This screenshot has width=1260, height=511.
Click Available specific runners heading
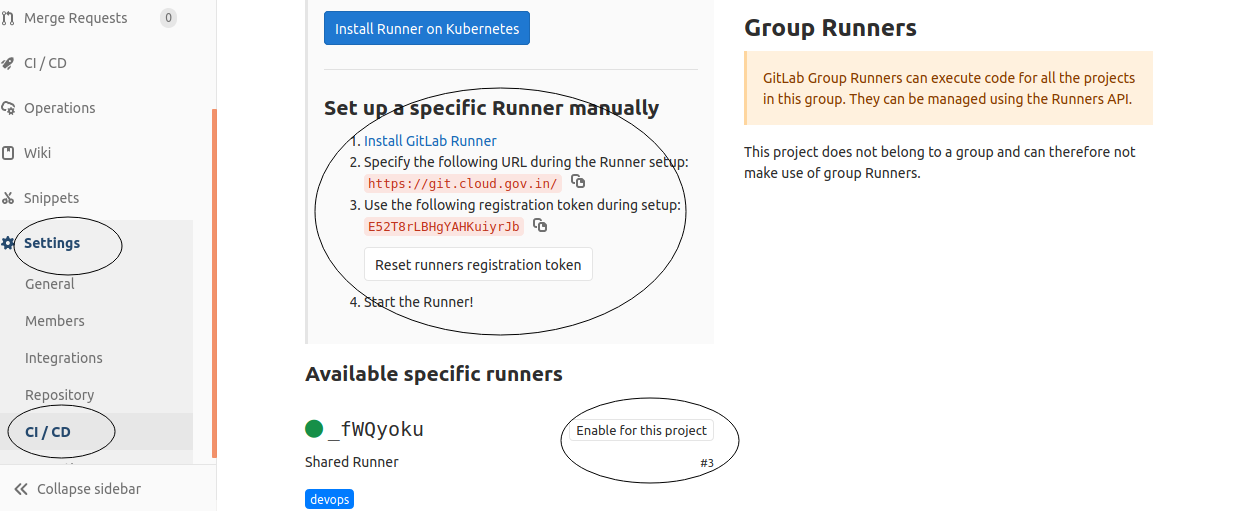click(434, 374)
